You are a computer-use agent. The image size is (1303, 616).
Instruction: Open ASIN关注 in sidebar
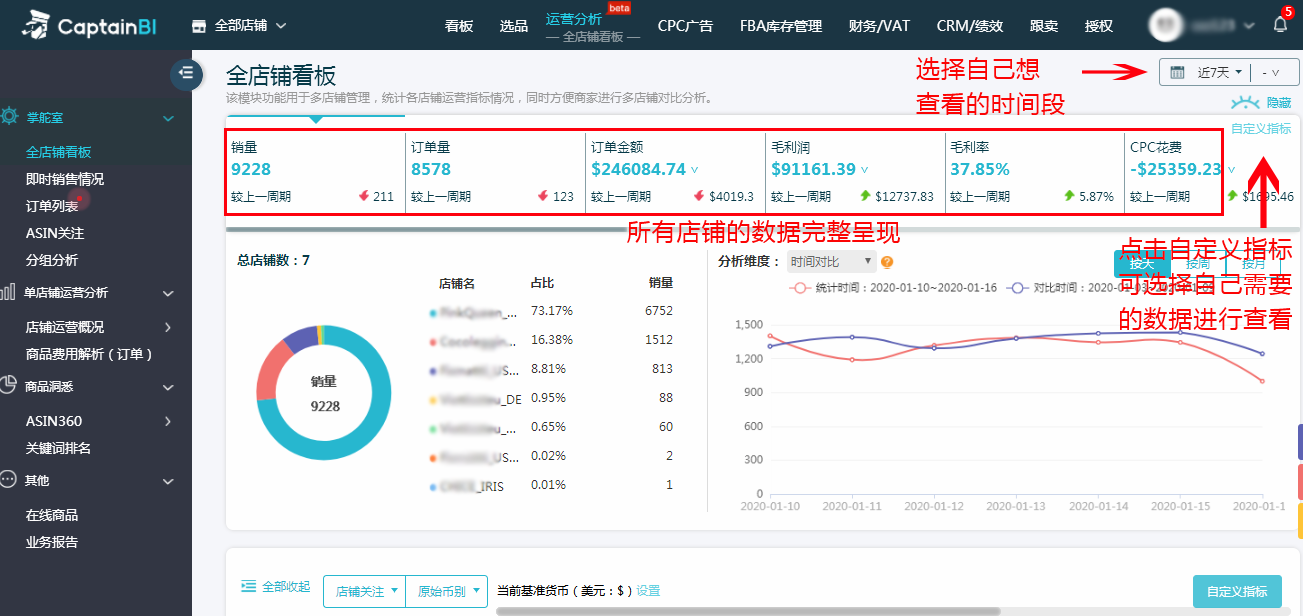pos(55,233)
